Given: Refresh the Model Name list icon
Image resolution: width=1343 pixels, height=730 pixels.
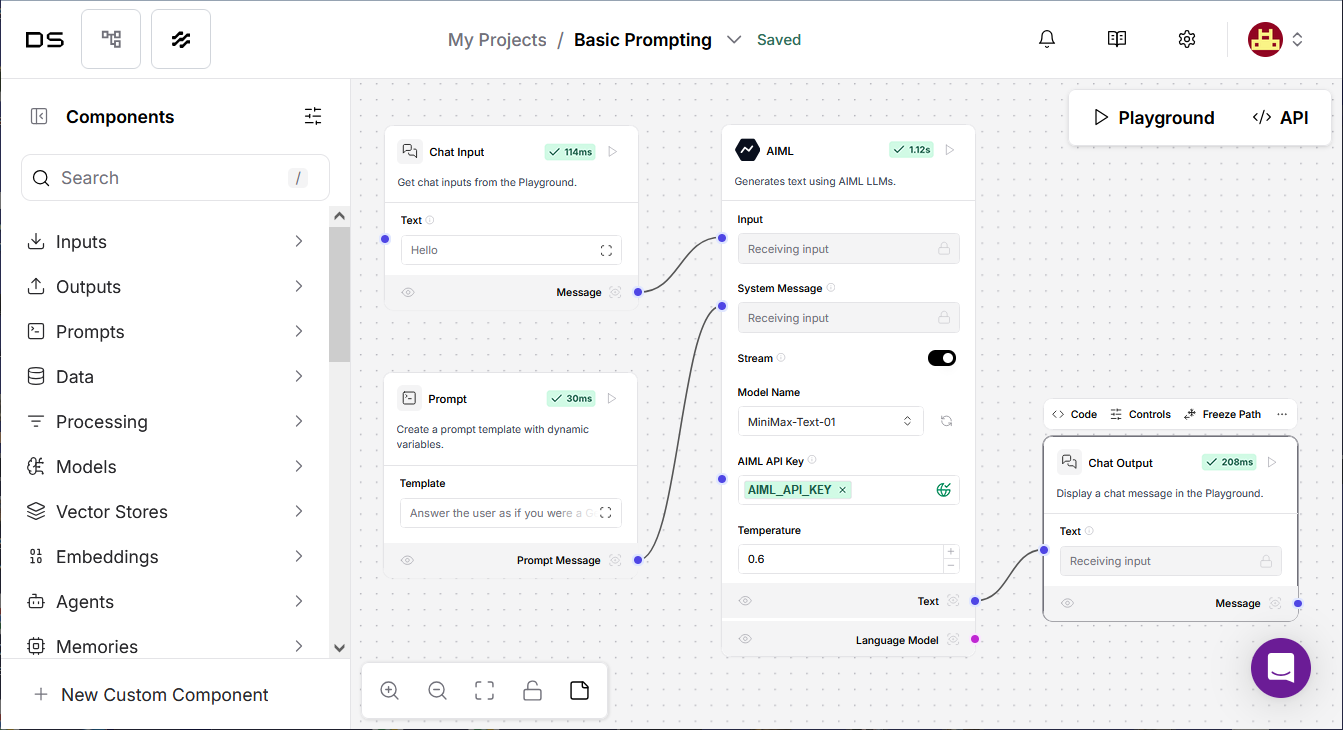Looking at the screenshot, I should coord(946,422).
